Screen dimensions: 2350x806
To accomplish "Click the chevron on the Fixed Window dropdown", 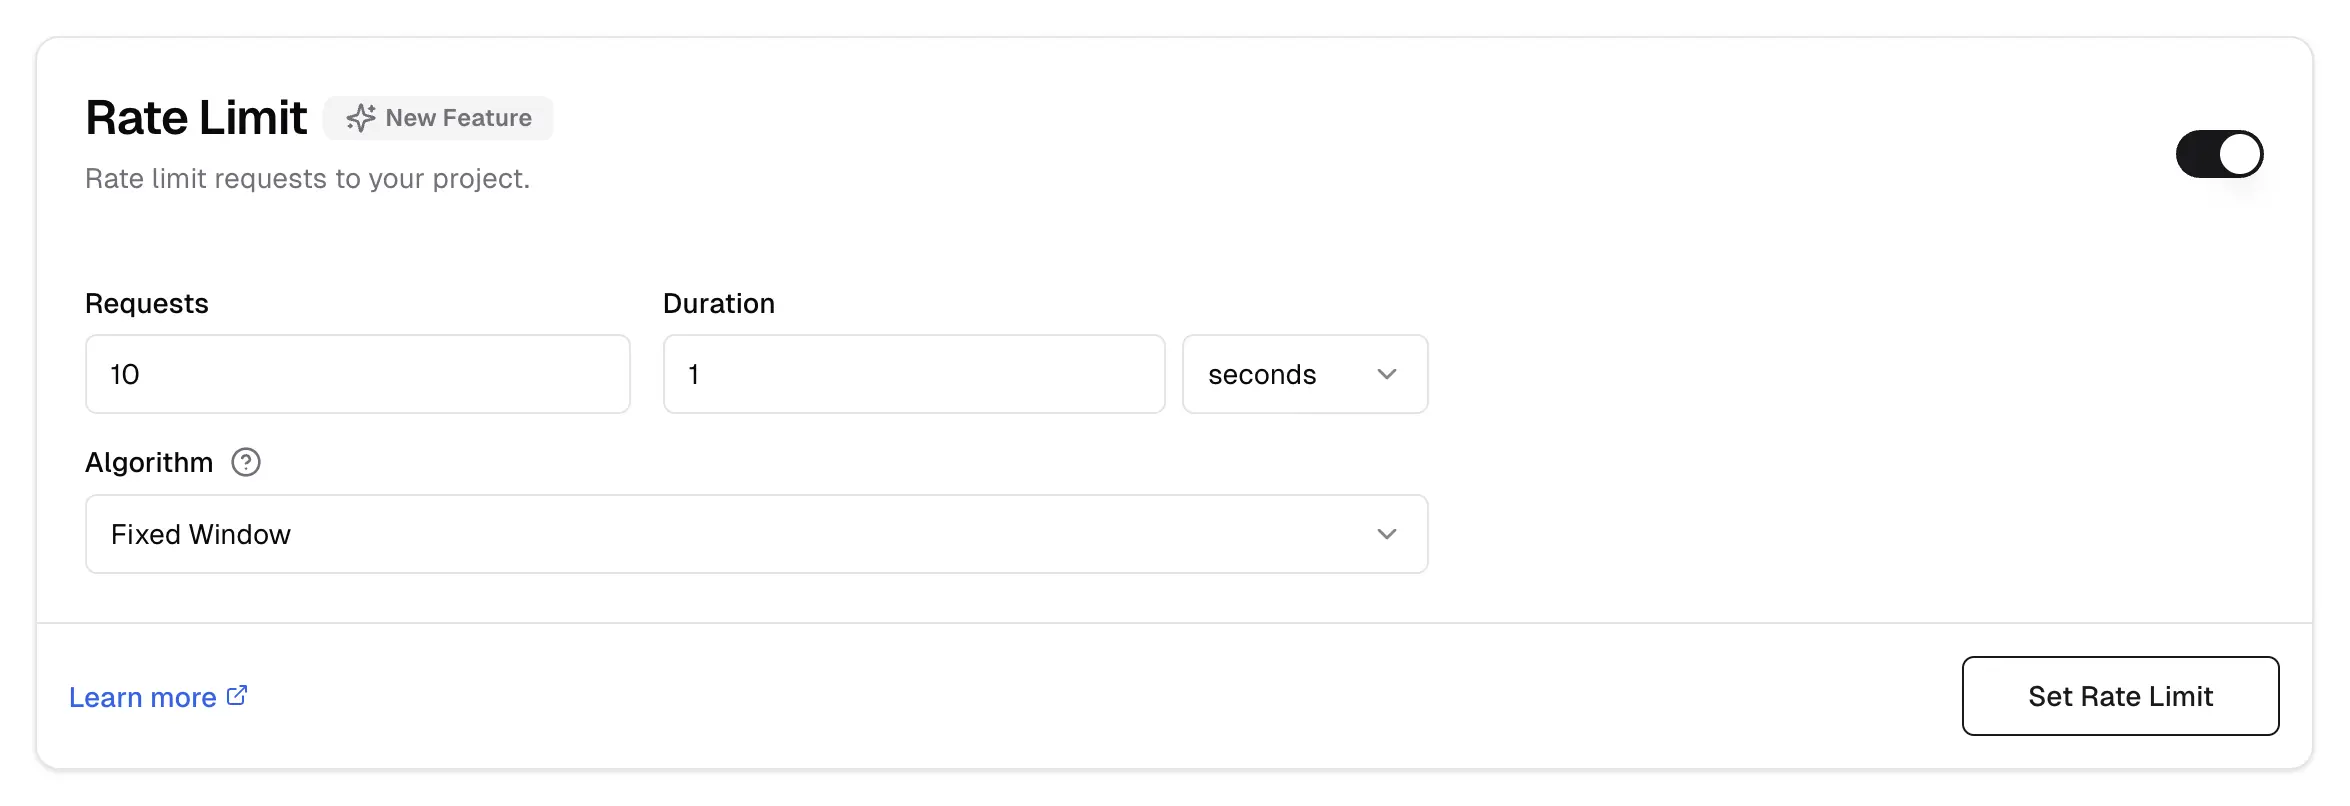I will [x=1386, y=533].
